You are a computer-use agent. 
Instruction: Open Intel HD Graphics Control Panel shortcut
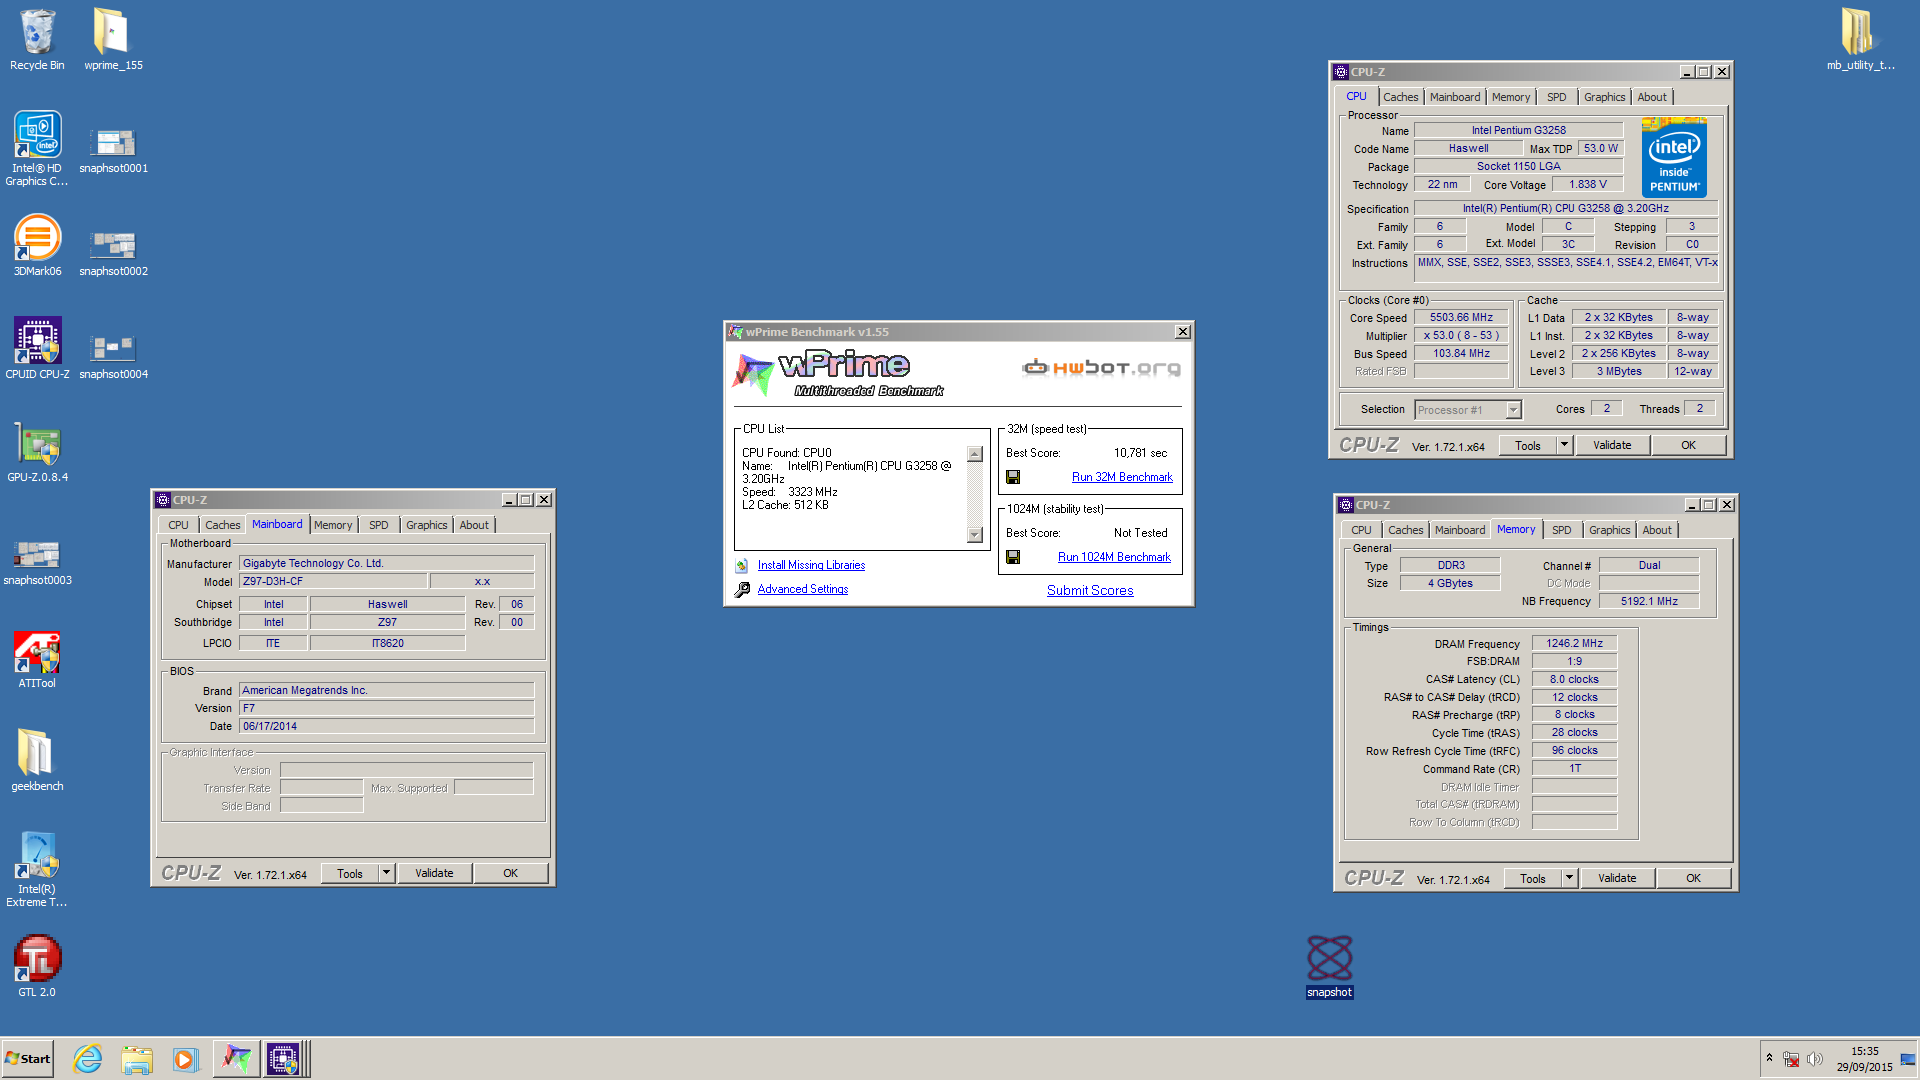[x=37, y=148]
